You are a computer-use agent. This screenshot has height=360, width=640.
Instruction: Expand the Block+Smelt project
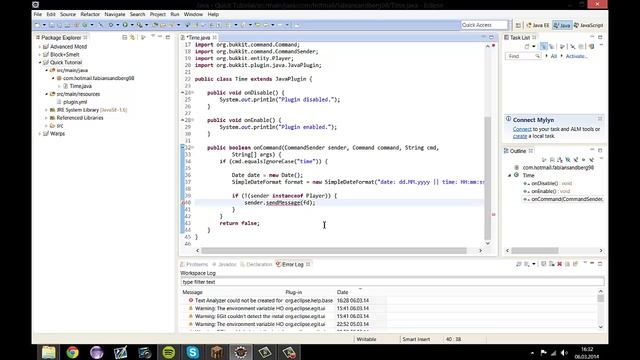[x=40, y=55]
